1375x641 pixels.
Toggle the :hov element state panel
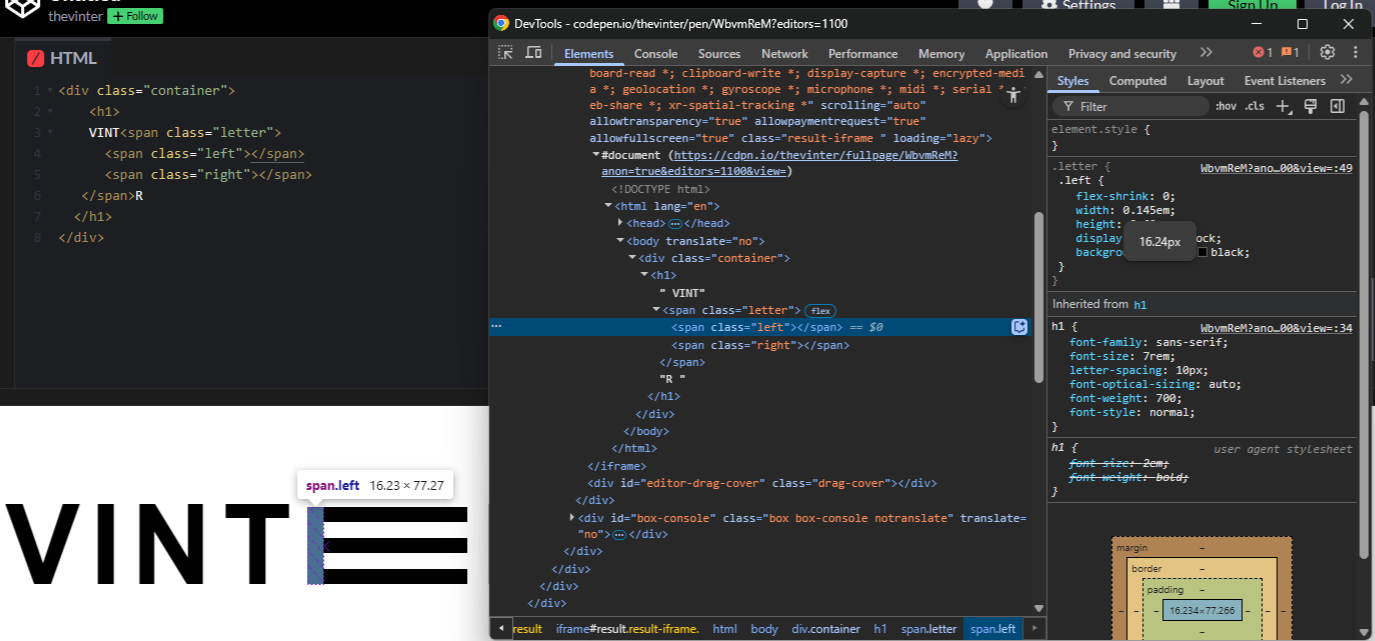tap(1226, 106)
